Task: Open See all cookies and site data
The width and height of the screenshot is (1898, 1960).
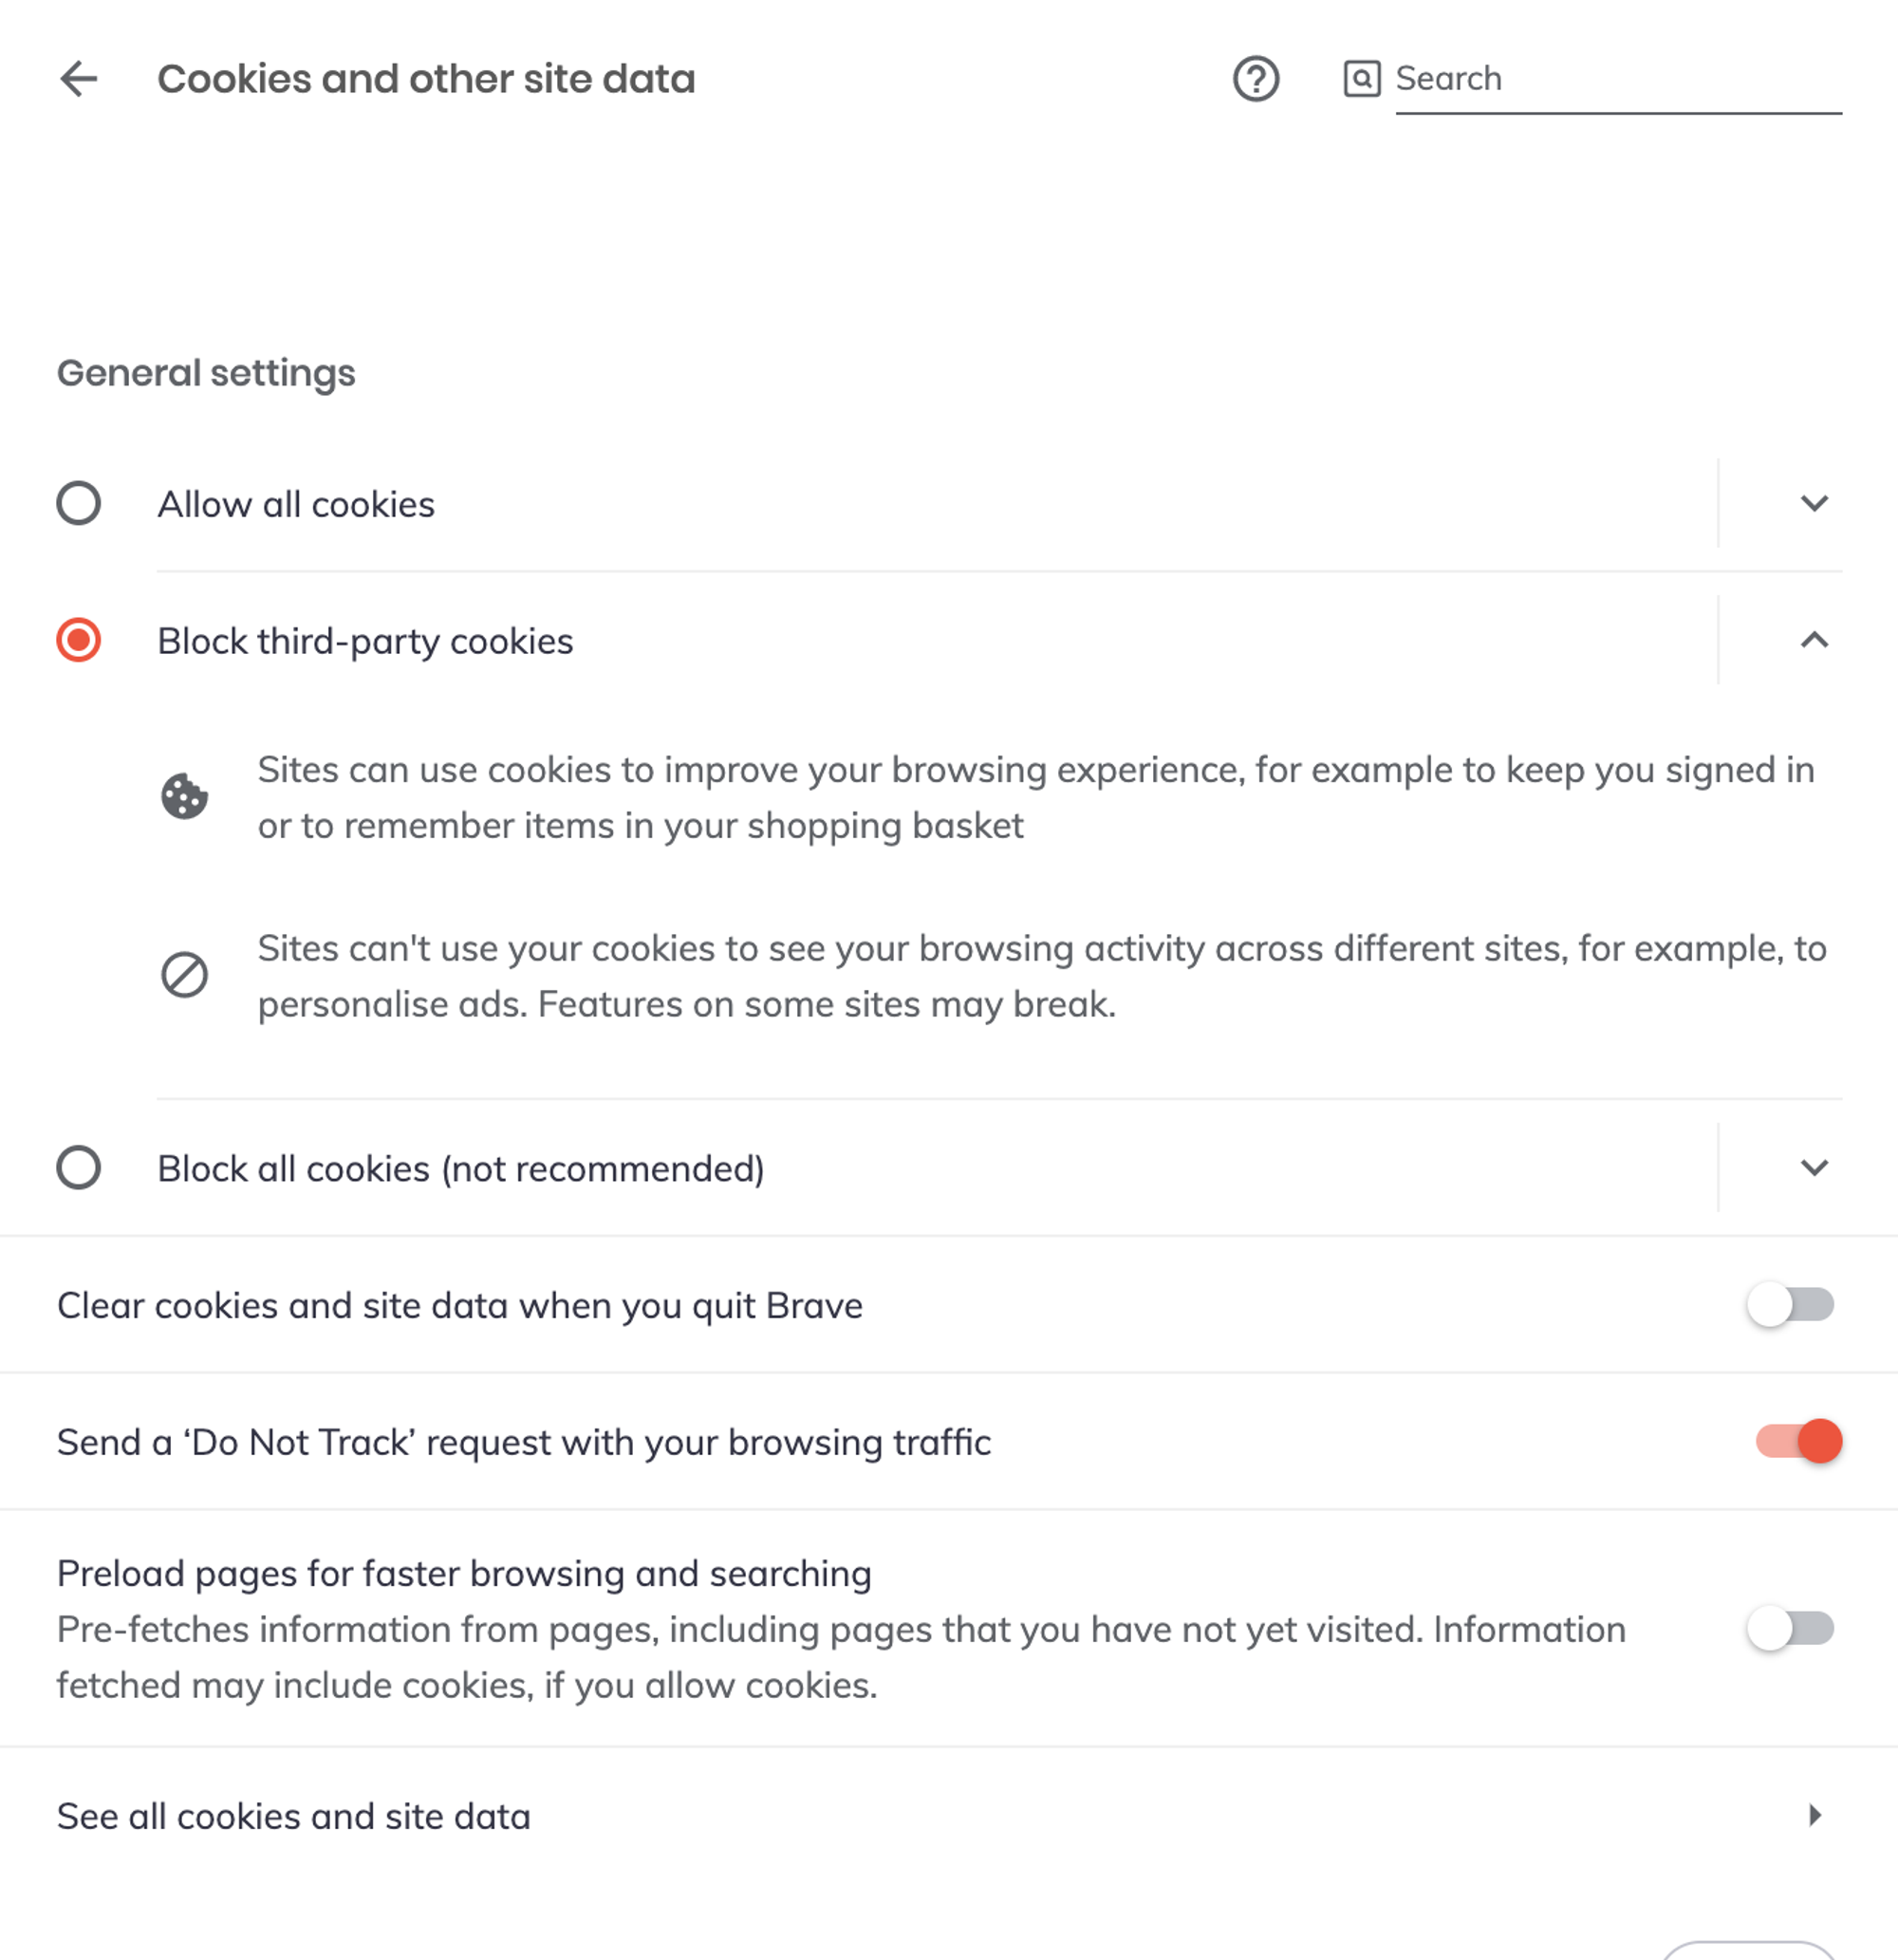Action: pos(294,1816)
